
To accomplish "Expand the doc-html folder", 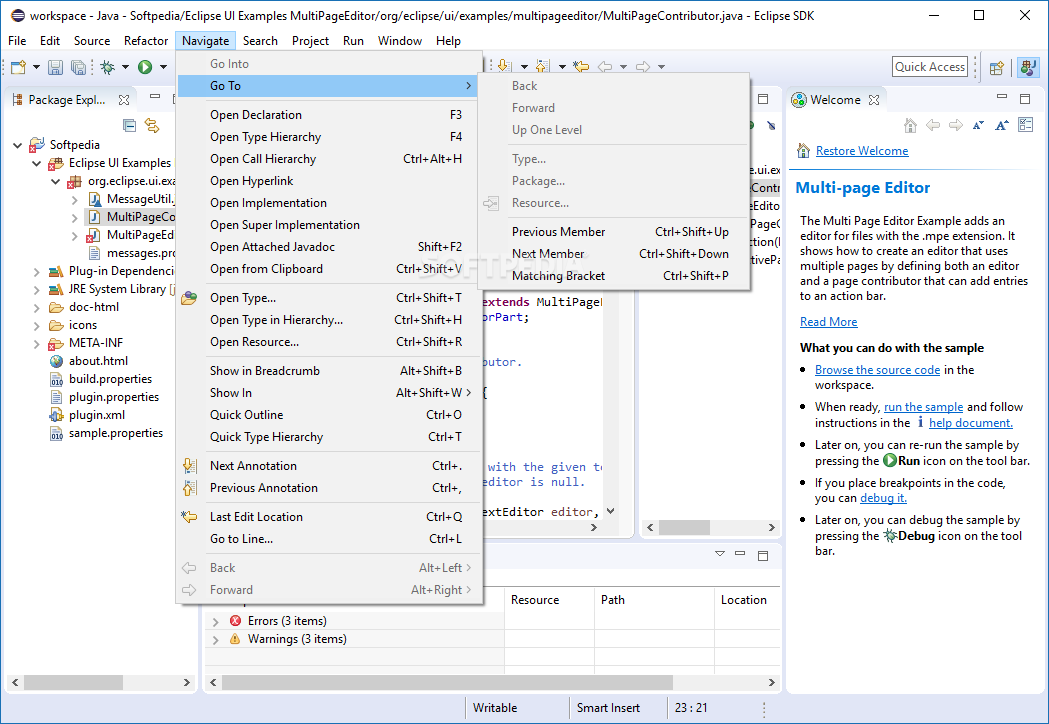I will click(36, 308).
